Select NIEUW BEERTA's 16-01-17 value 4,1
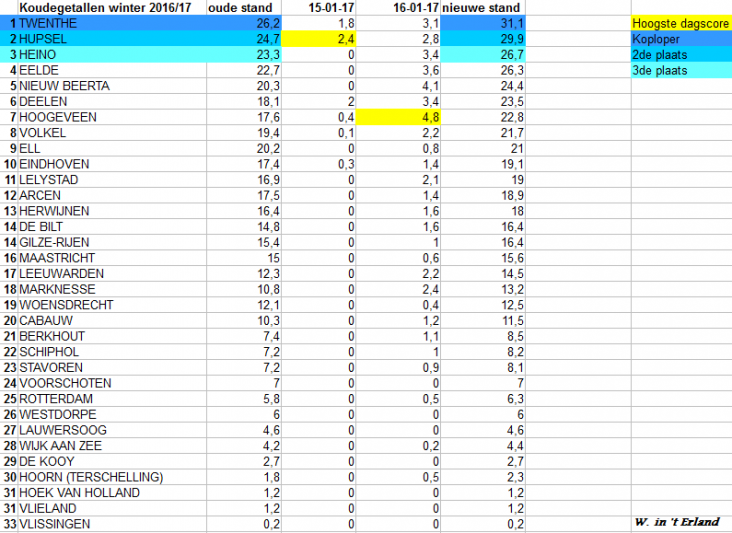Viewport: 732px width, 533px height. point(398,86)
